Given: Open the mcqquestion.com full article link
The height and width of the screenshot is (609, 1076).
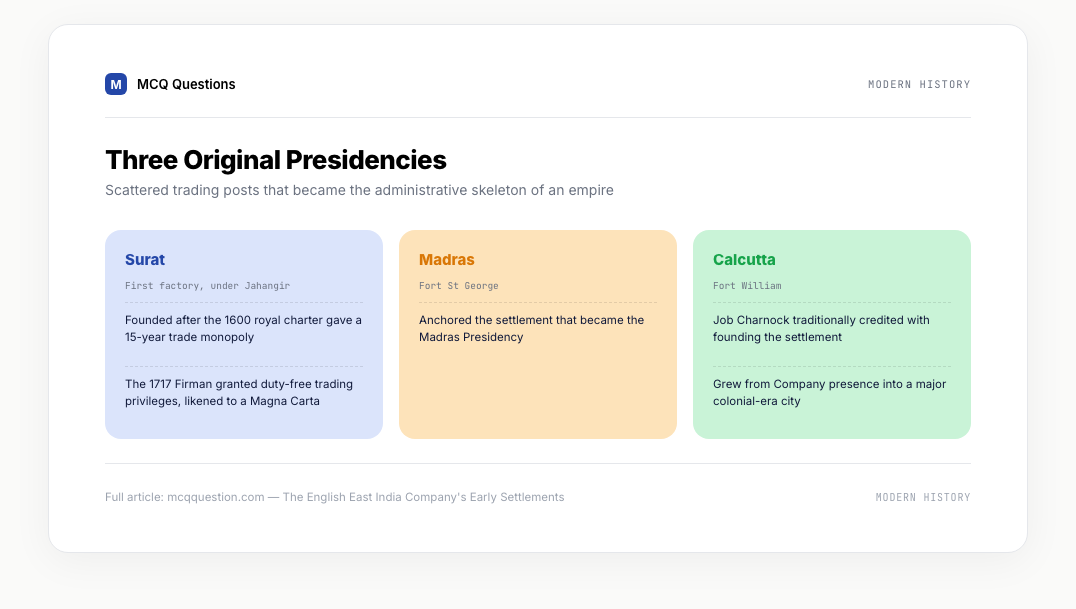Looking at the screenshot, I should click(x=334, y=497).
